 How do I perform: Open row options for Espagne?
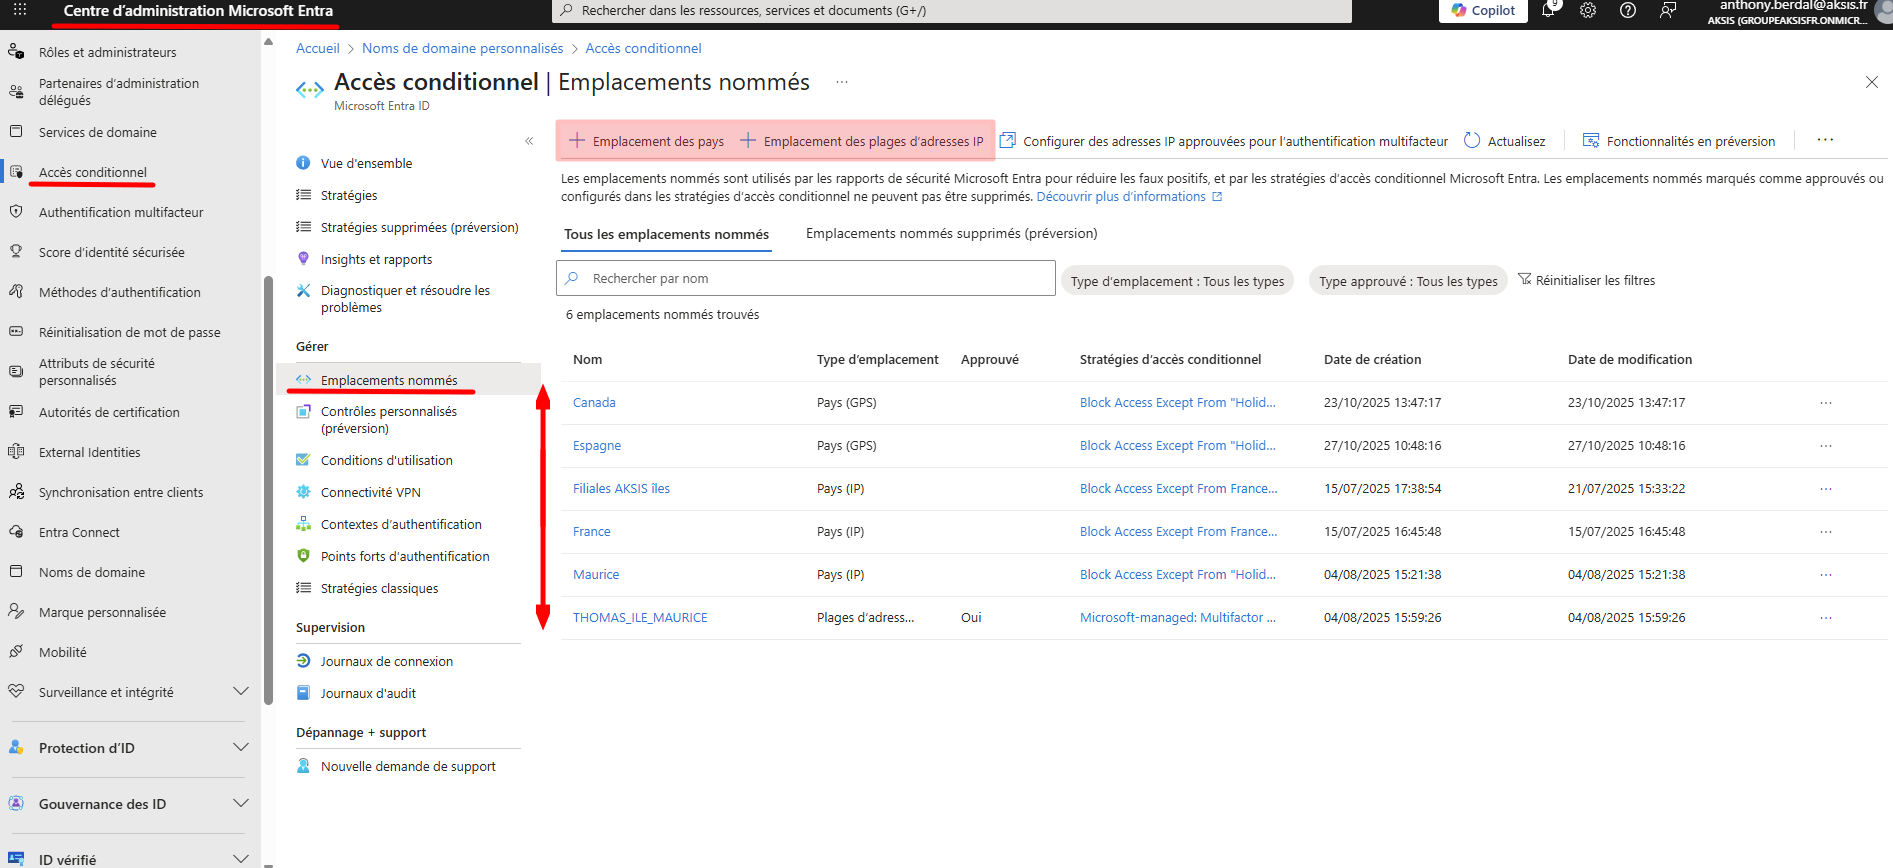[x=1826, y=446]
